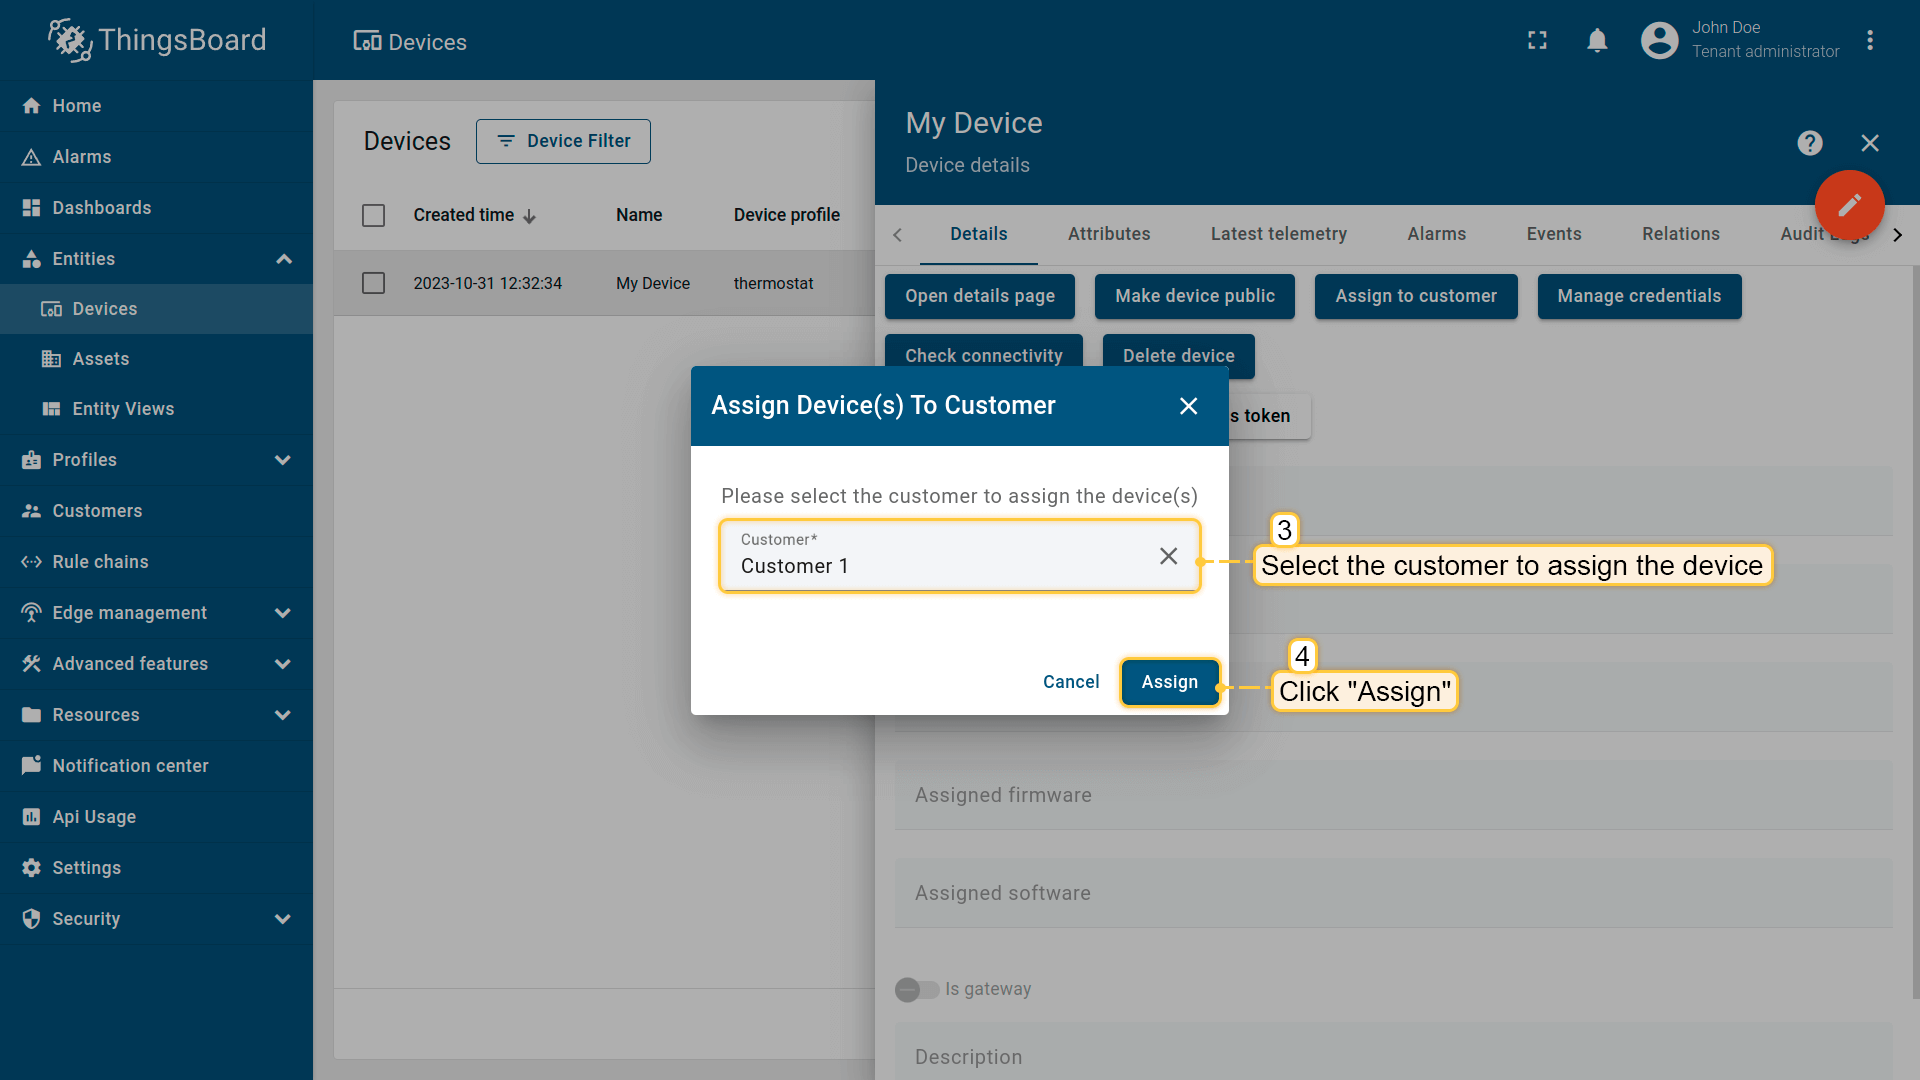The width and height of the screenshot is (1920, 1080).
Task: Click the Assign button
Action: click(x=1169, y=682)
